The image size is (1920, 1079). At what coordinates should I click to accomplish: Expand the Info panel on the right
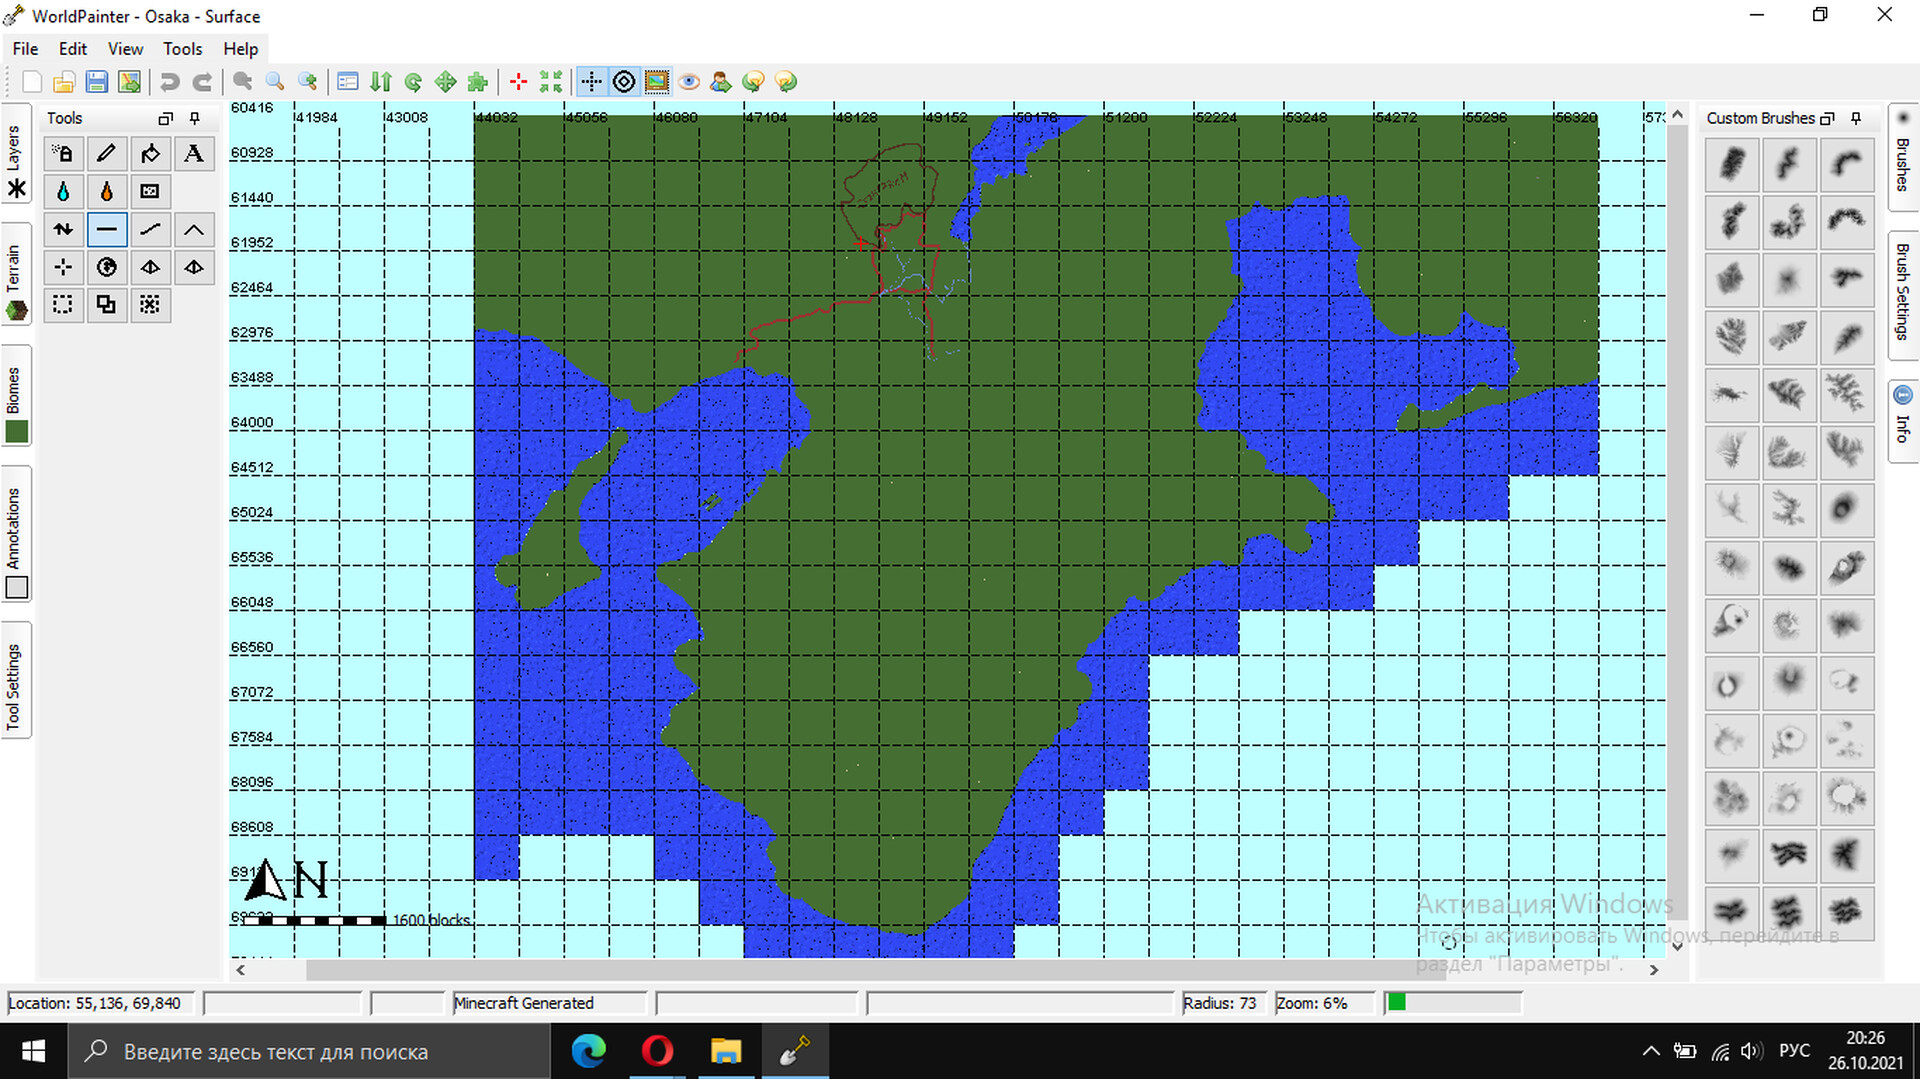point(1903,420)
